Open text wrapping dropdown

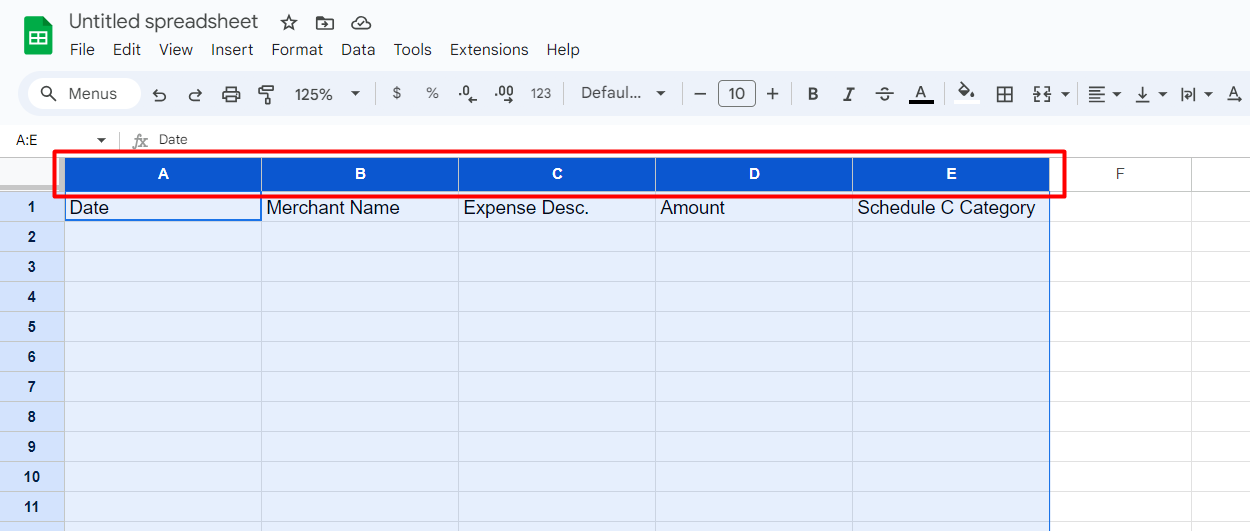(1196, 94)
